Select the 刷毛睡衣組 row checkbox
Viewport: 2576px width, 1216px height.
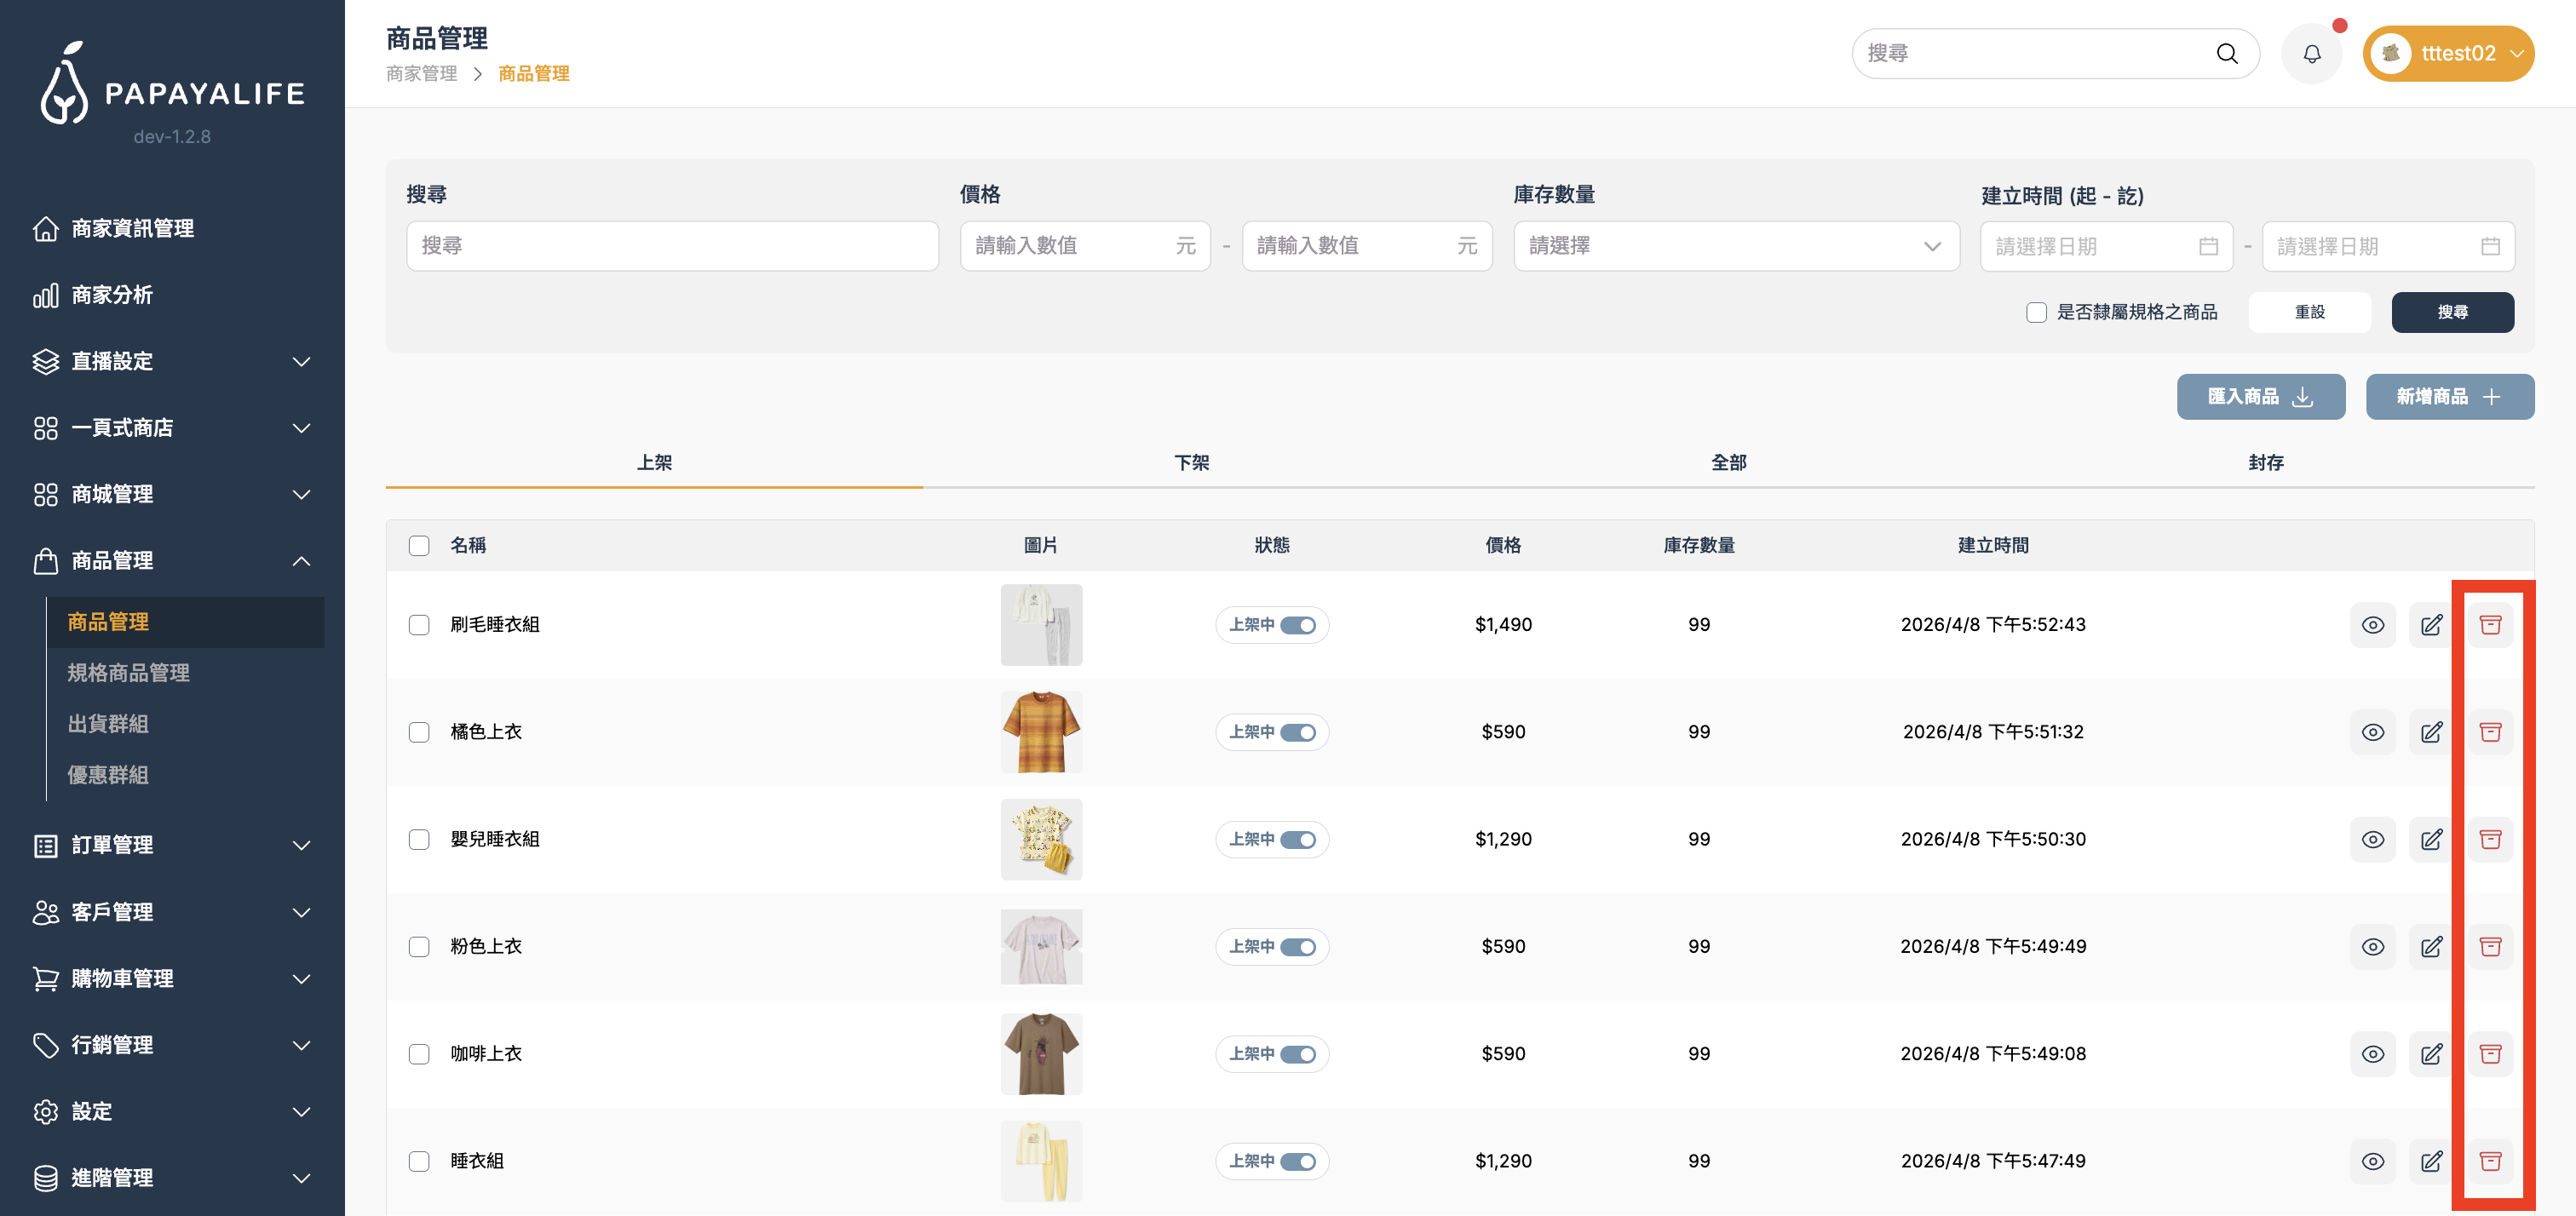[x=419, y=625]
